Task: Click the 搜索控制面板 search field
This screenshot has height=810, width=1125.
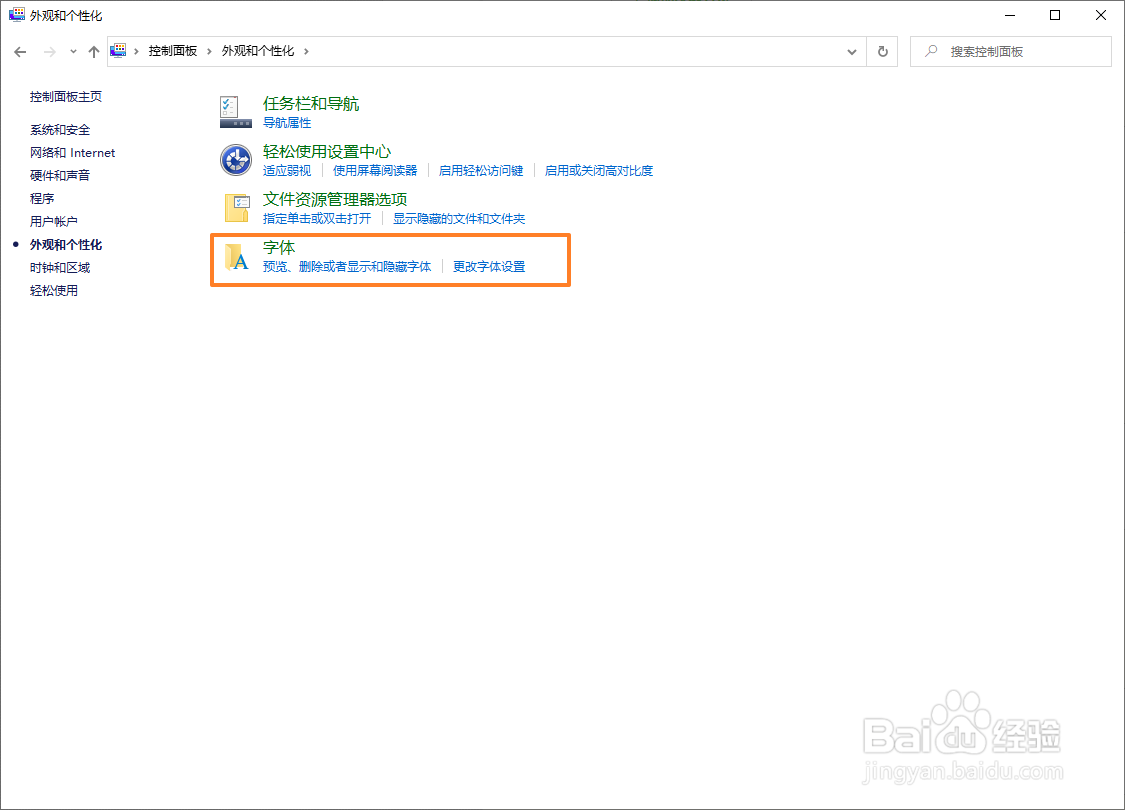Action: click(x=1010, y=51)
